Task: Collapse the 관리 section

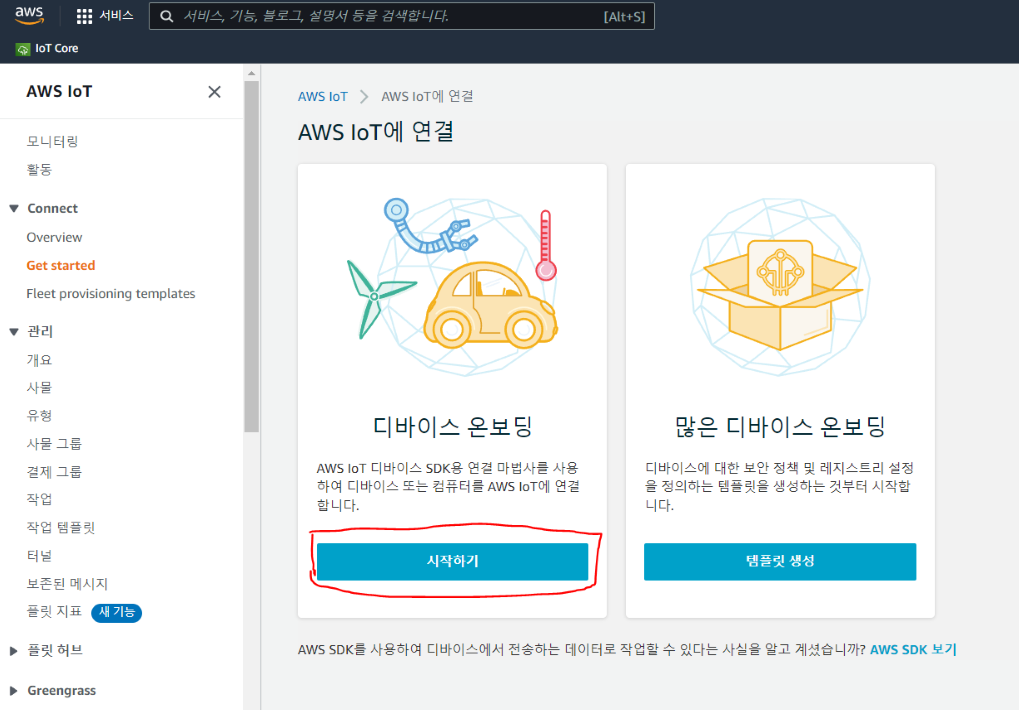Action: tap(14, 332)
